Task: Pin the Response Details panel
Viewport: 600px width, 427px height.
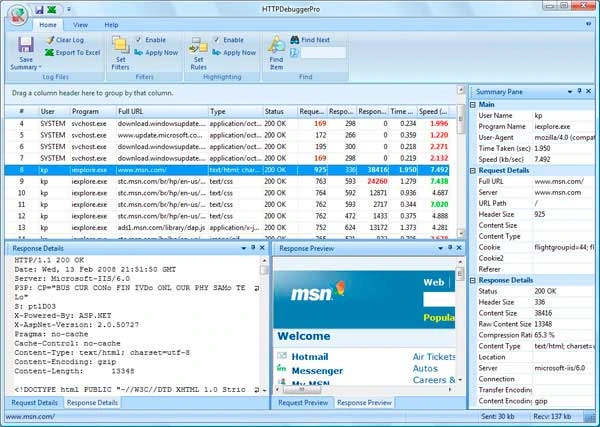Action: pyautogui.click(x=253, y=248)
